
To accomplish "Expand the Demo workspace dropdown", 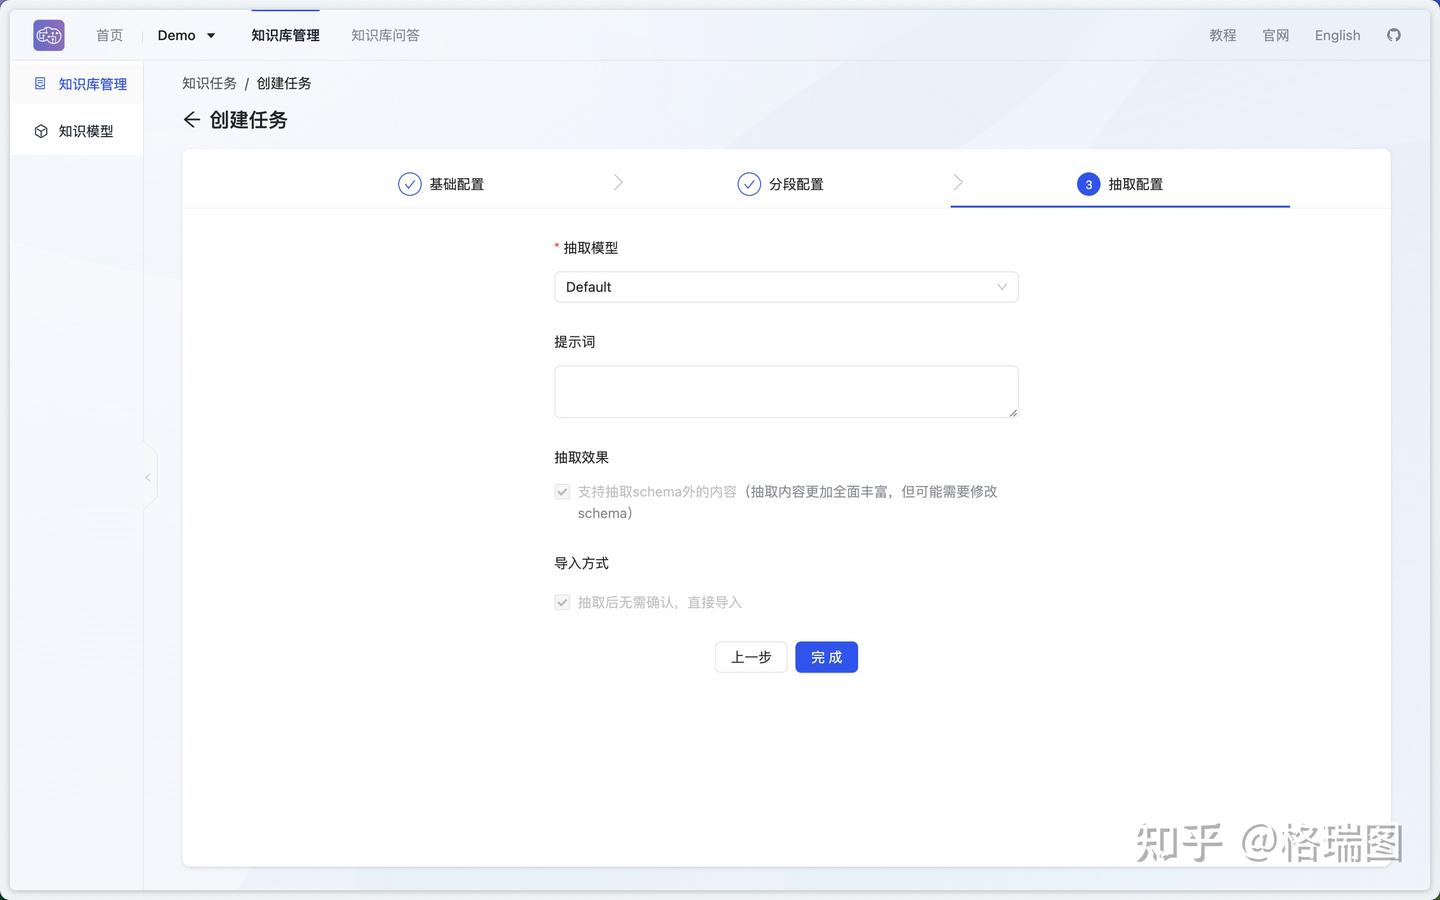I will [x=186, y=34].
